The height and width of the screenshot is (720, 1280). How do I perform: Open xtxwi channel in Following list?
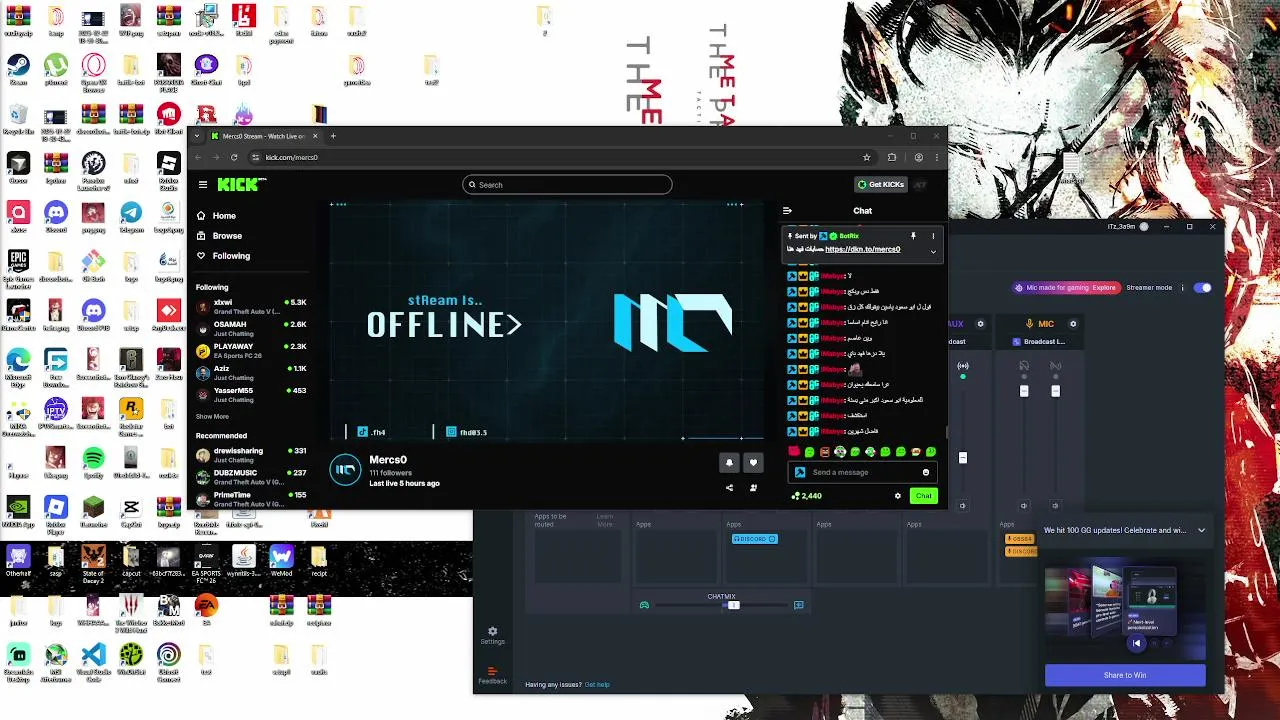tap(251, 306)
